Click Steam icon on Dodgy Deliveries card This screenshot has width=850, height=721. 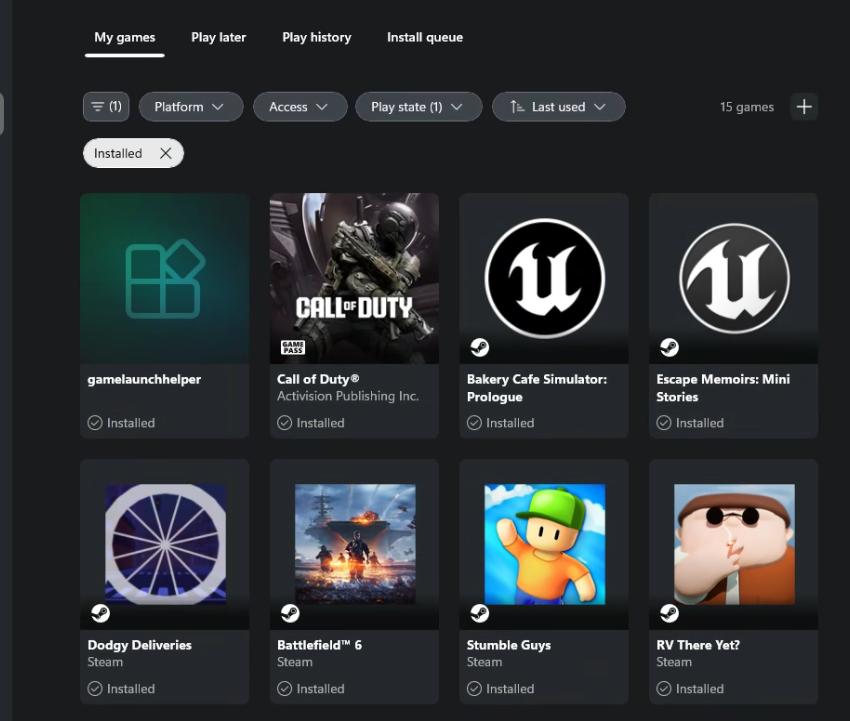[x=100, y=613]
